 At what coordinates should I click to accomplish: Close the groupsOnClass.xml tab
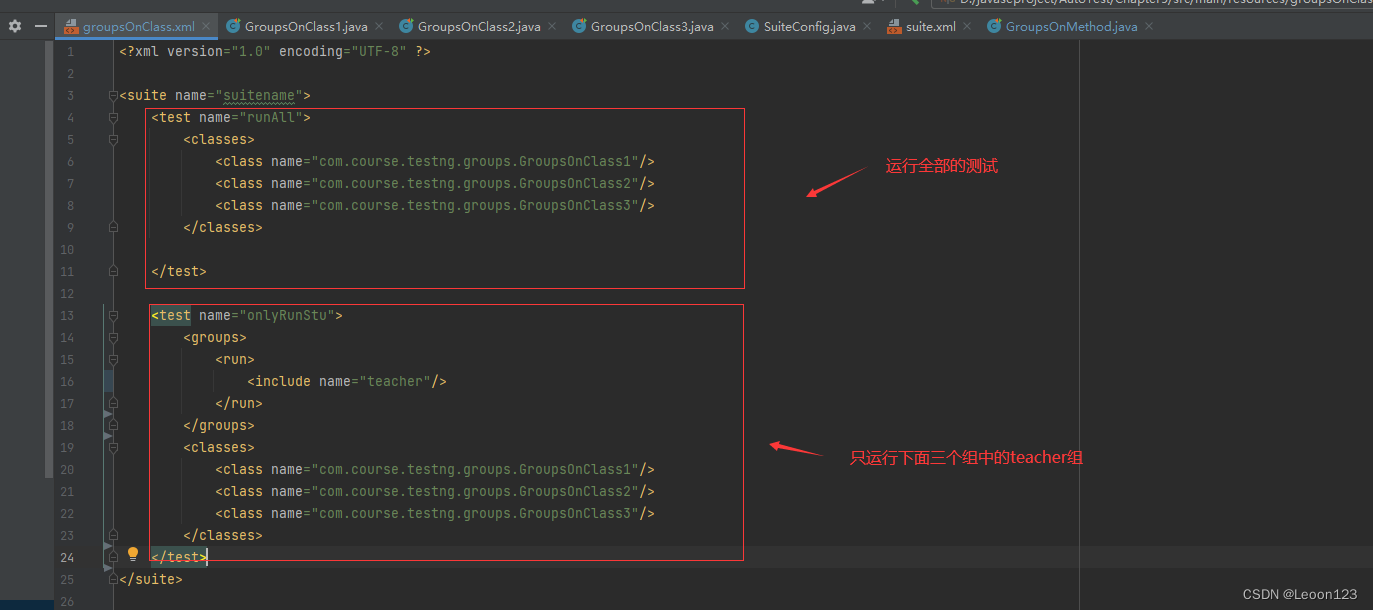pyautogui.click(x=206, y=27)
